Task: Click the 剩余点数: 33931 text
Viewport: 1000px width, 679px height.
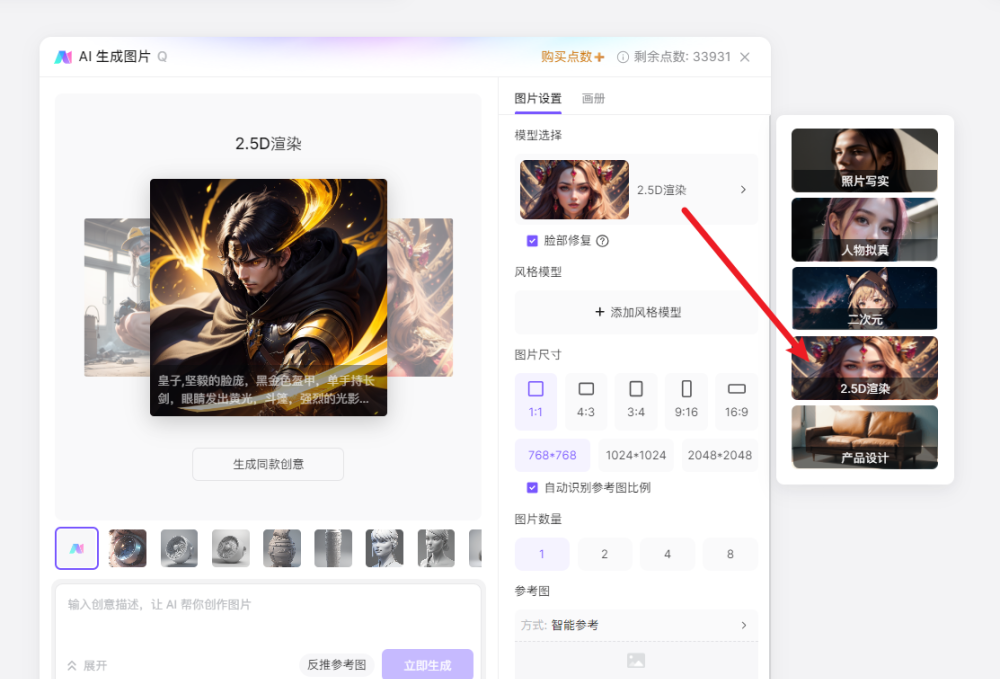Action: coord(682,57)
